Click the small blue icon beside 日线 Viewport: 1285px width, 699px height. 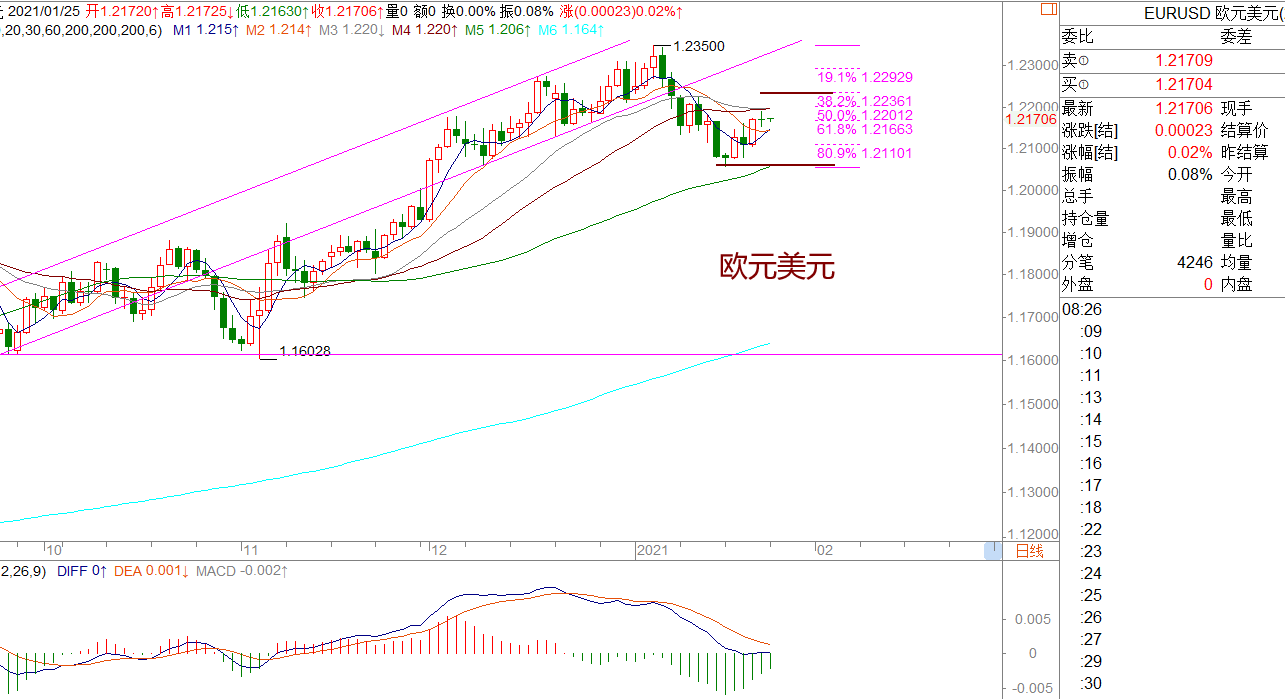coord(992,550)
